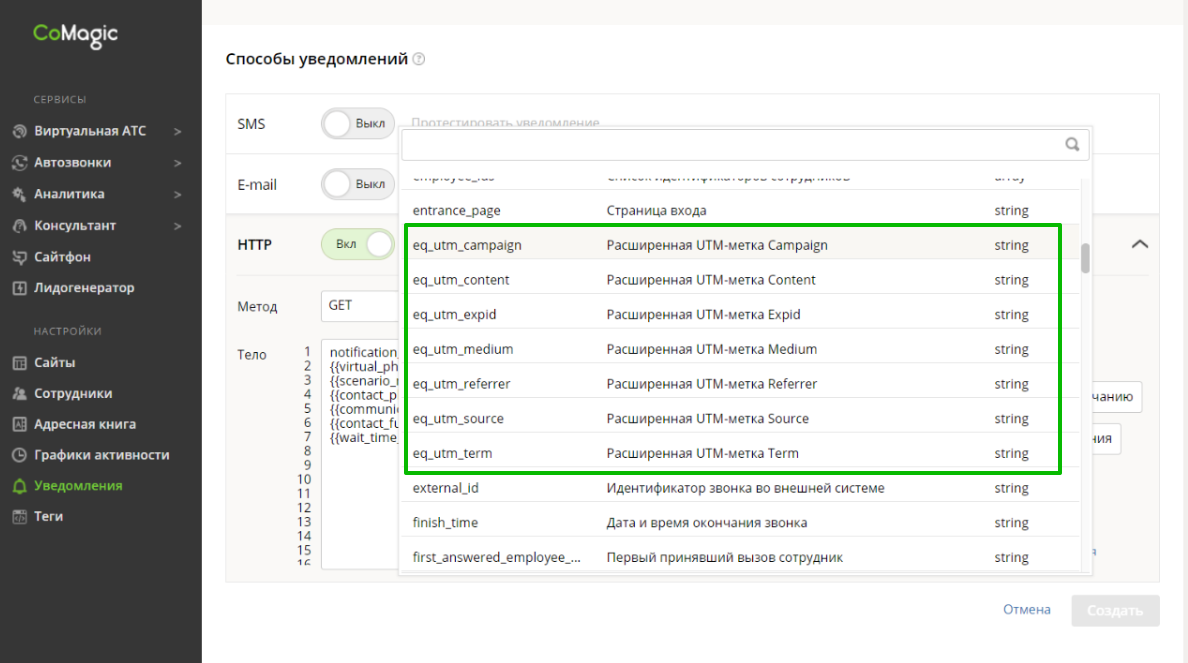
Task: Click the Адресная книга icon
Action: tap(19, 424)
